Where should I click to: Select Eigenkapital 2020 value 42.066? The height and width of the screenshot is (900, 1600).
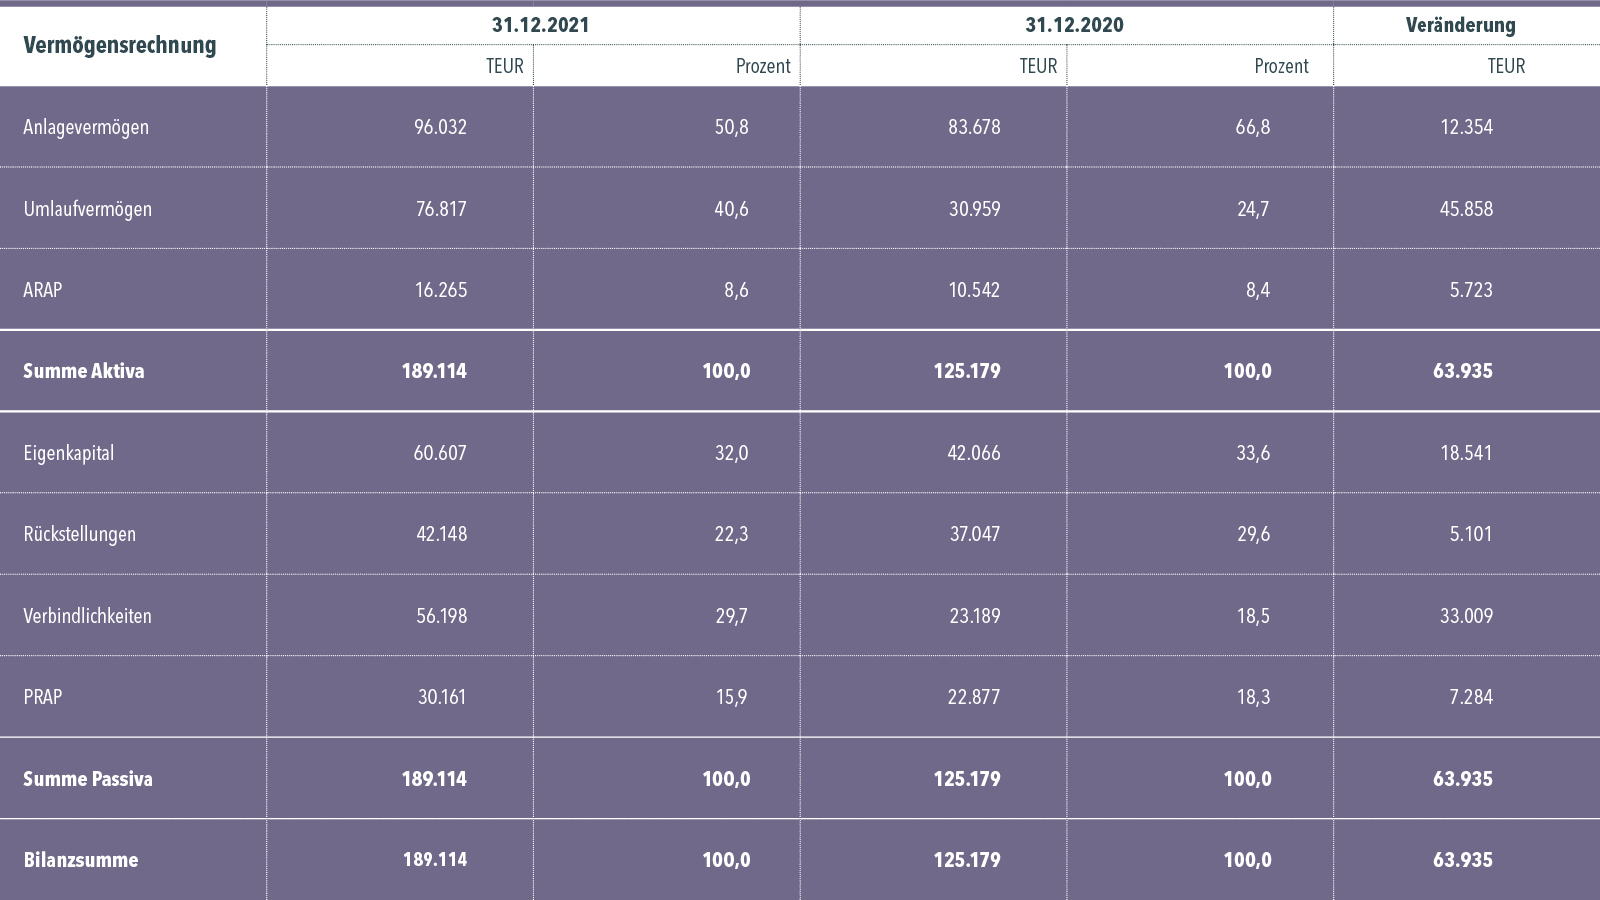974,453
